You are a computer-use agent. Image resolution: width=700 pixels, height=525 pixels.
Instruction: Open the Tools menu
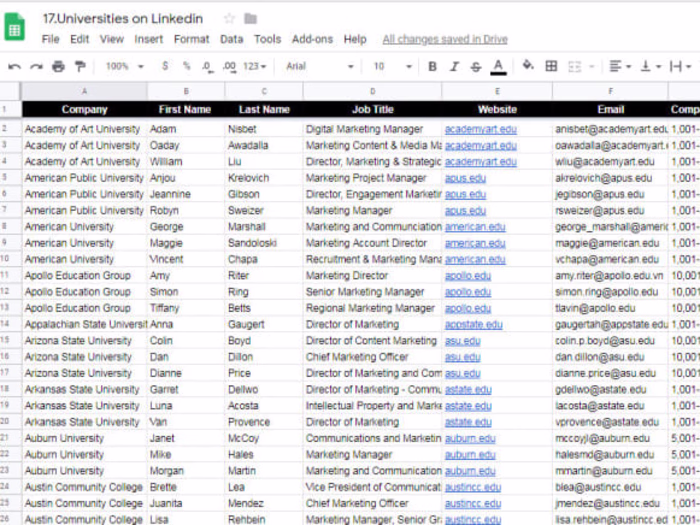click(x=267, y=39)
